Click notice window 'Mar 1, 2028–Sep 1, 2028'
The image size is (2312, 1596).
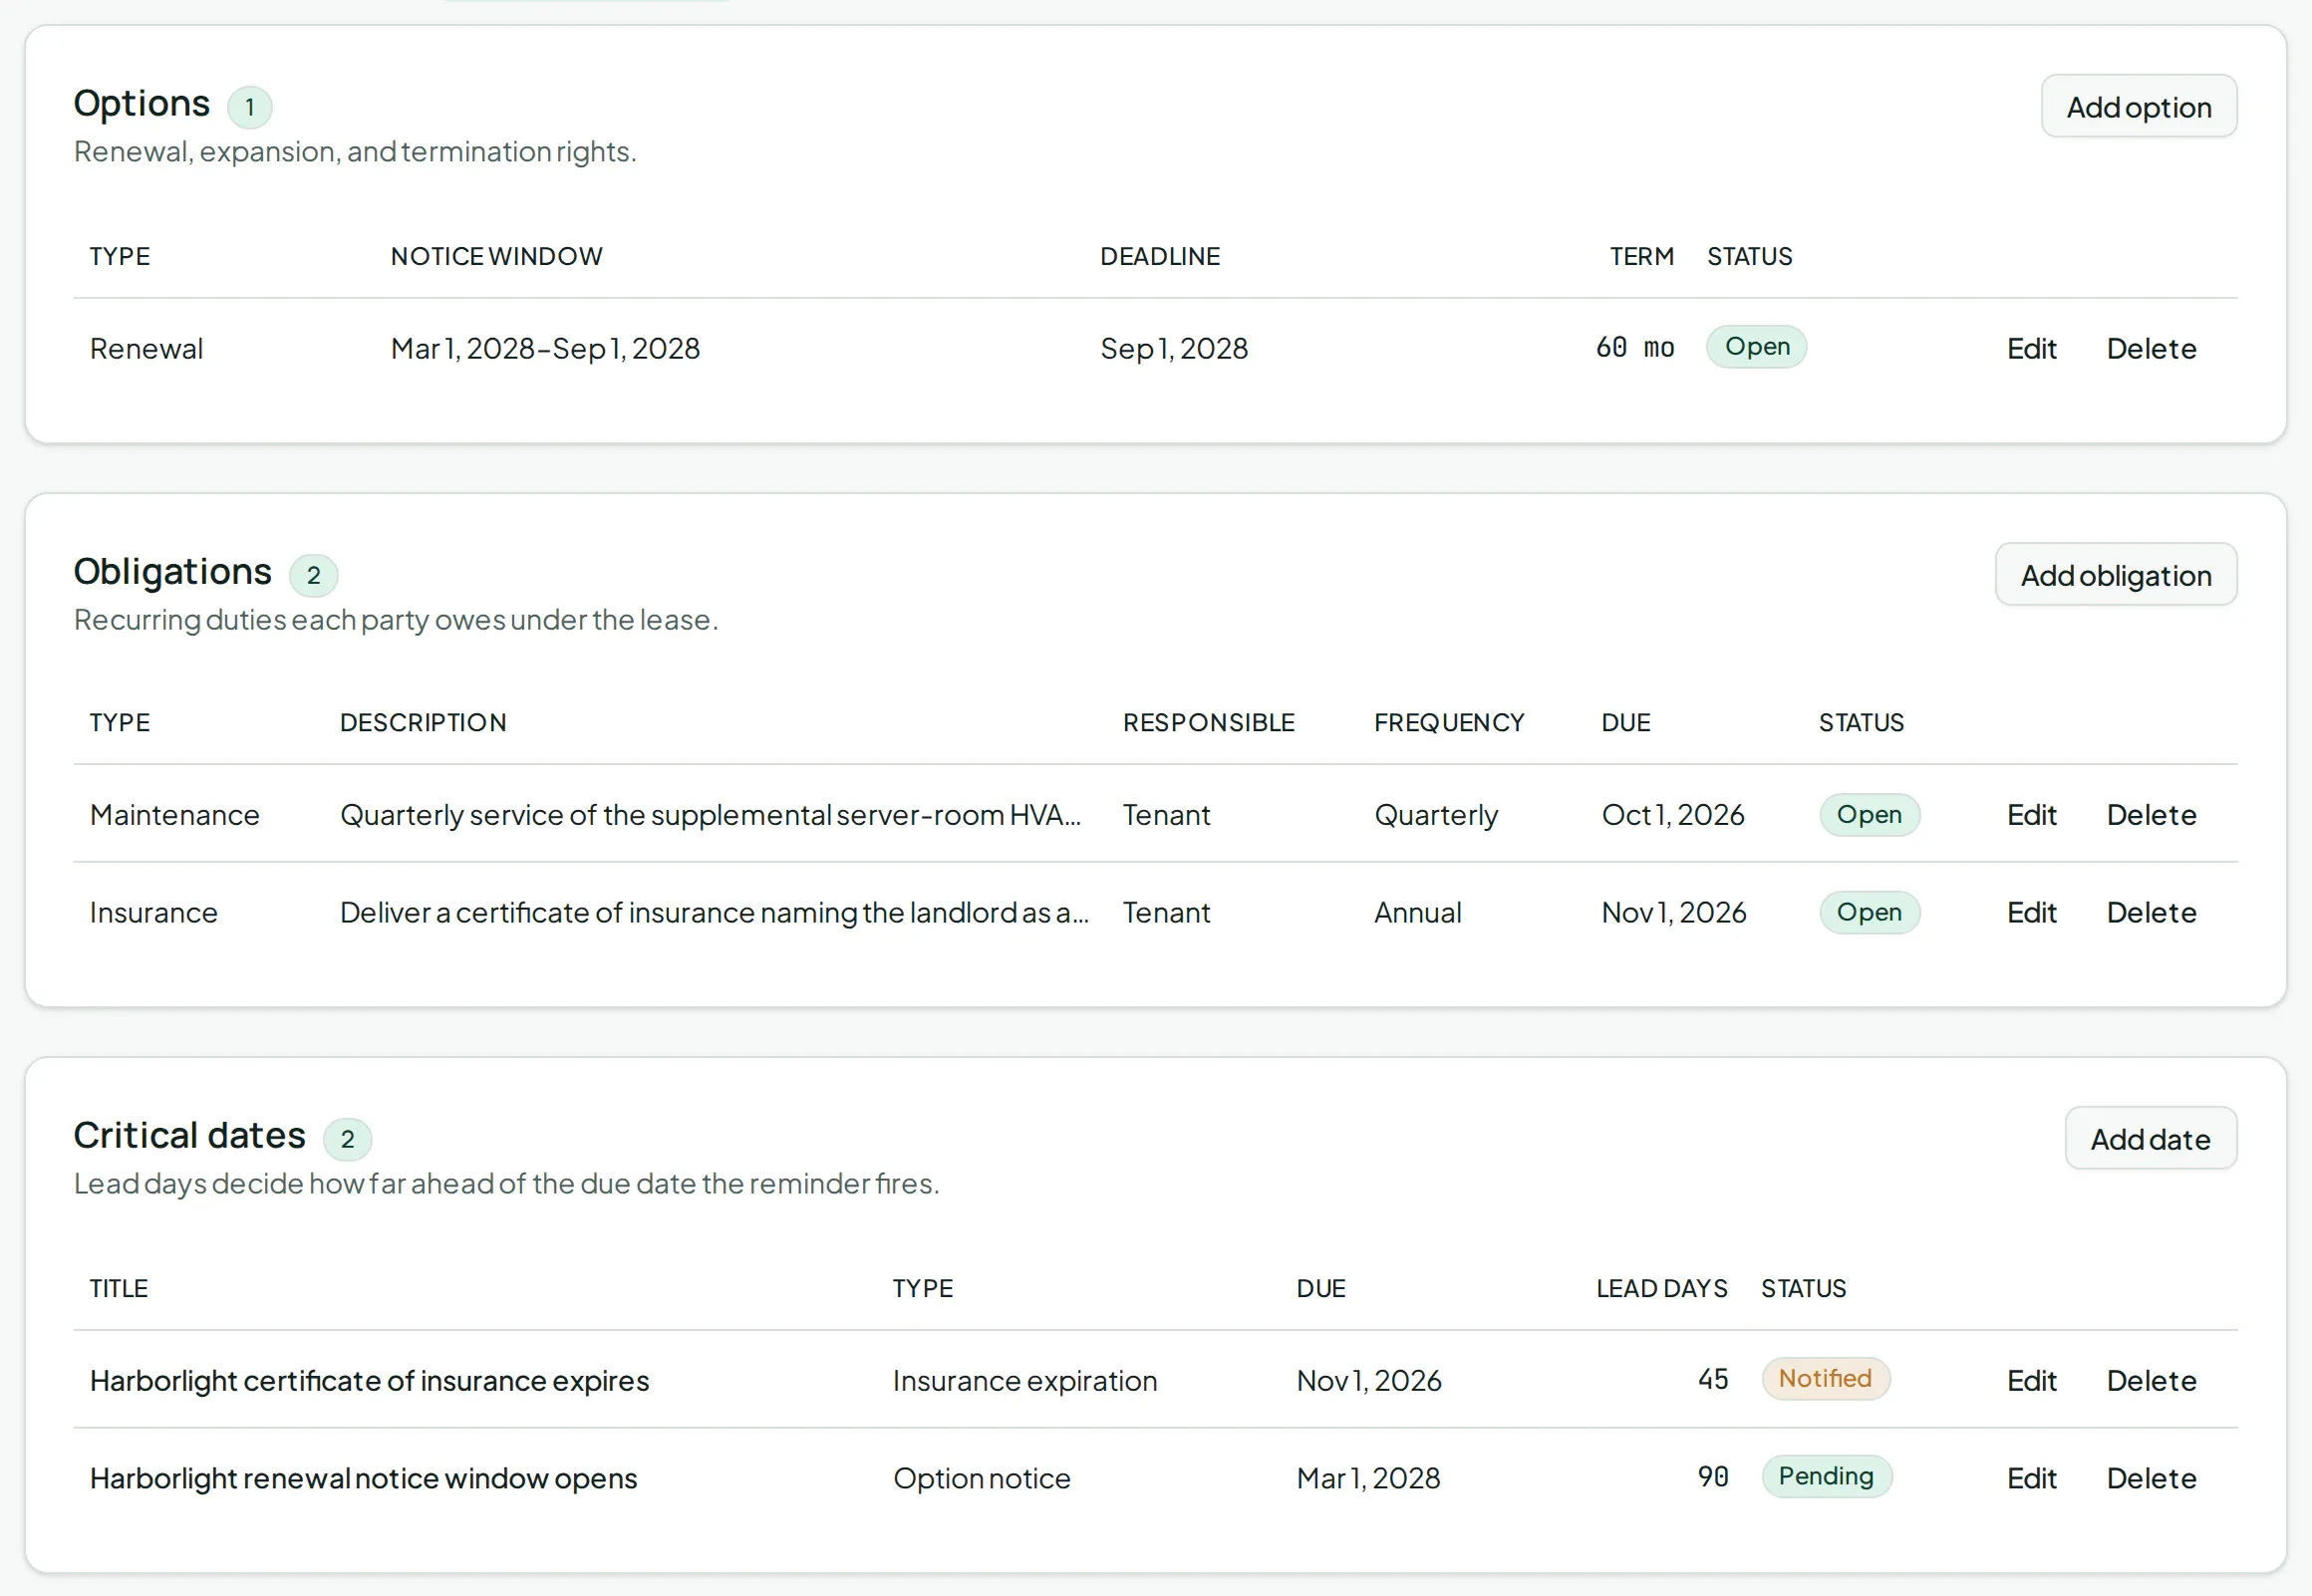click(545, 348)
